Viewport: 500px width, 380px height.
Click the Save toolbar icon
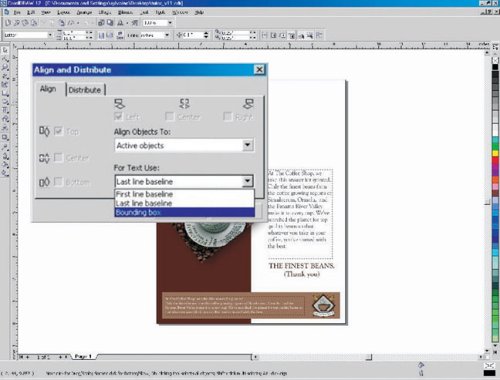click(x=25, y=23)
